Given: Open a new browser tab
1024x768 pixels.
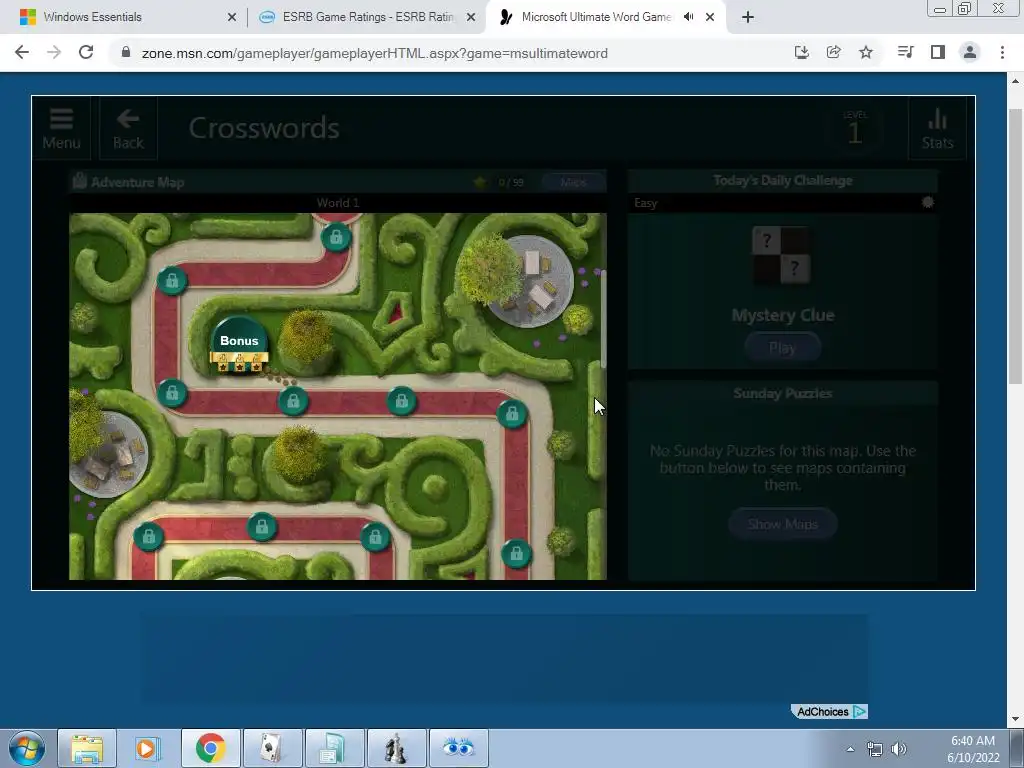Looking at the screenshot, I should pyautogui.click(x=748, y=17).
